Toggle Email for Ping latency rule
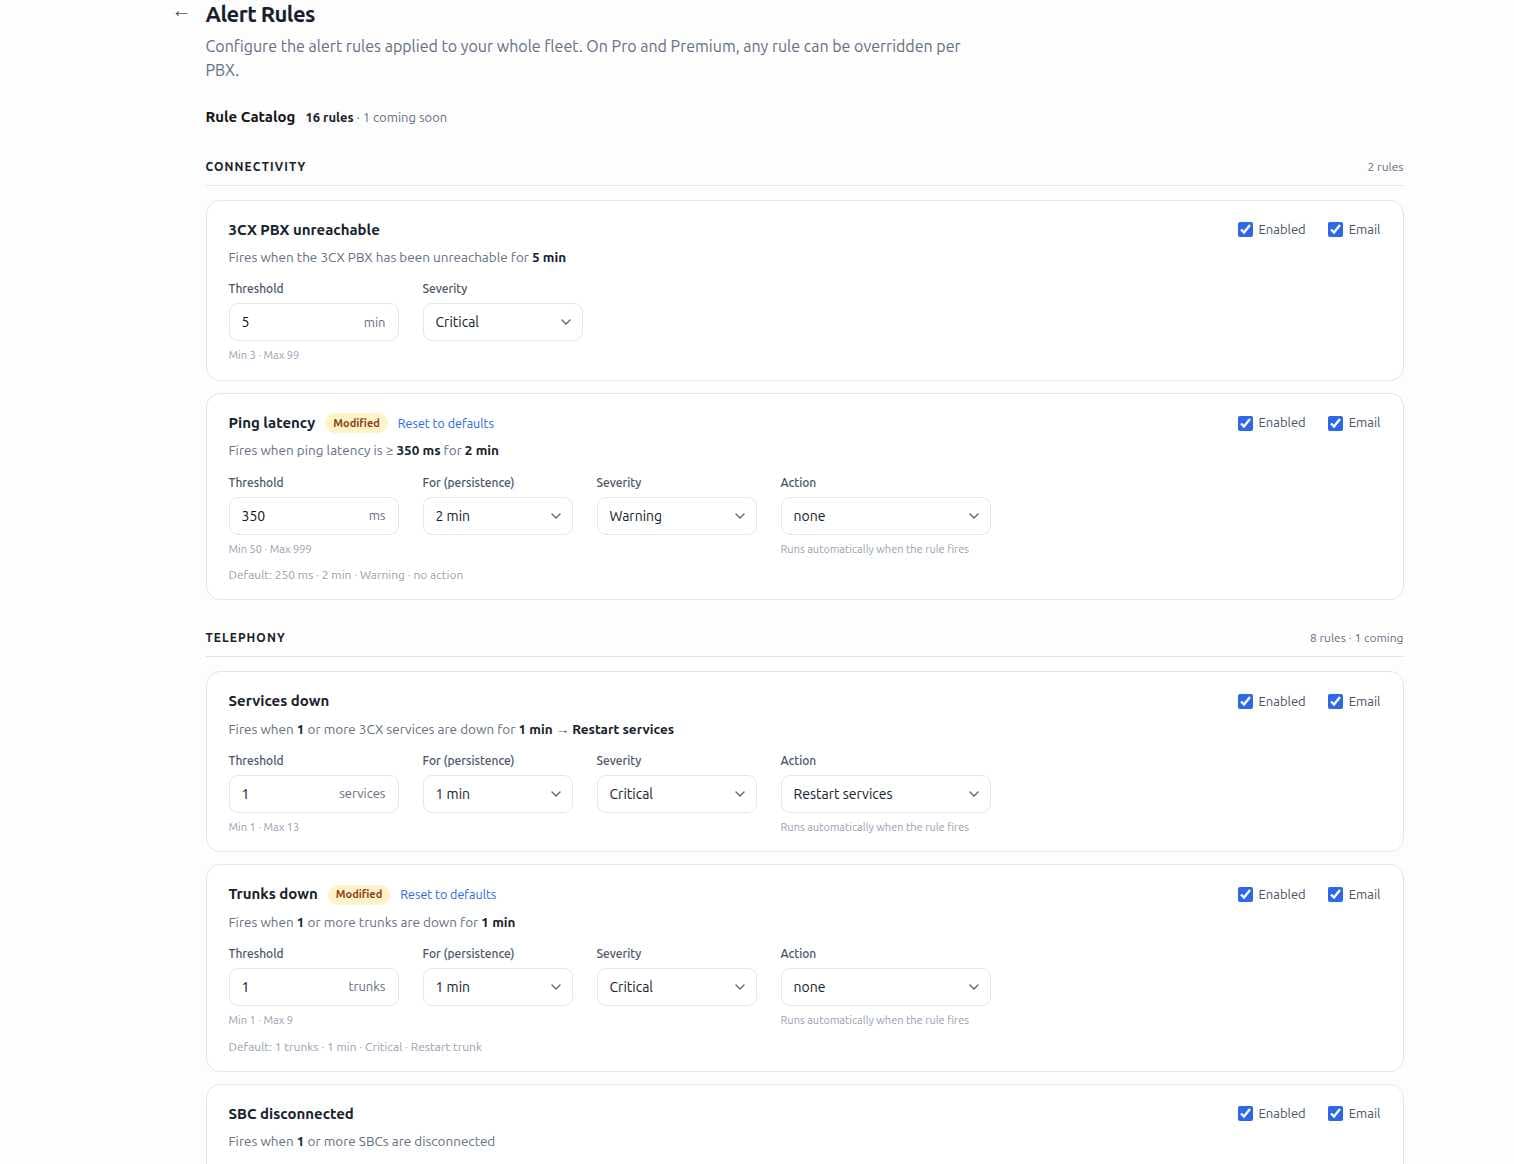This screenshot has height=1164, width=1514. (1335, 423)
